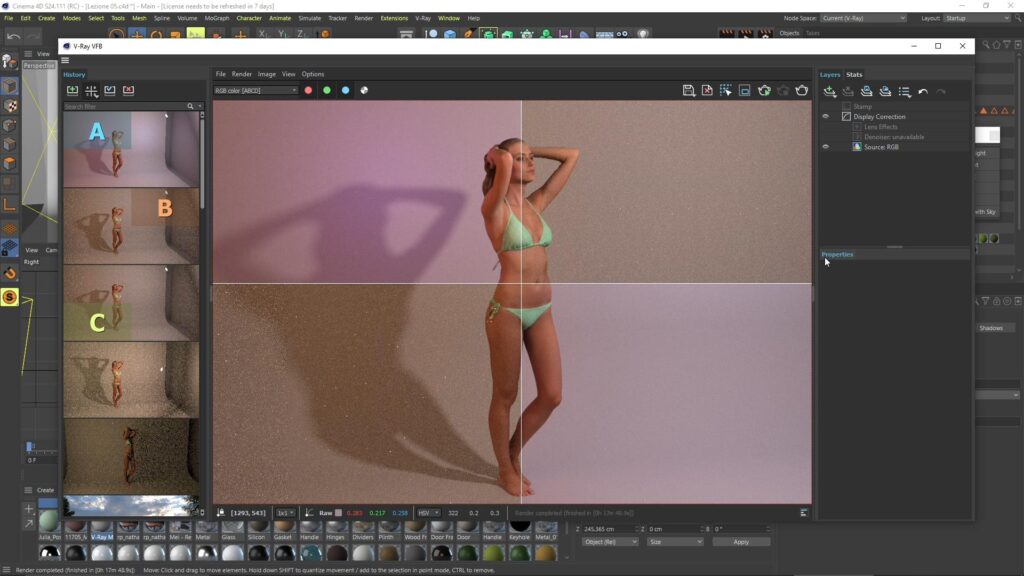This screenshot has height=576, width=1024.
Task: Open the VFB log panel icon
Action: pos(804,513)
